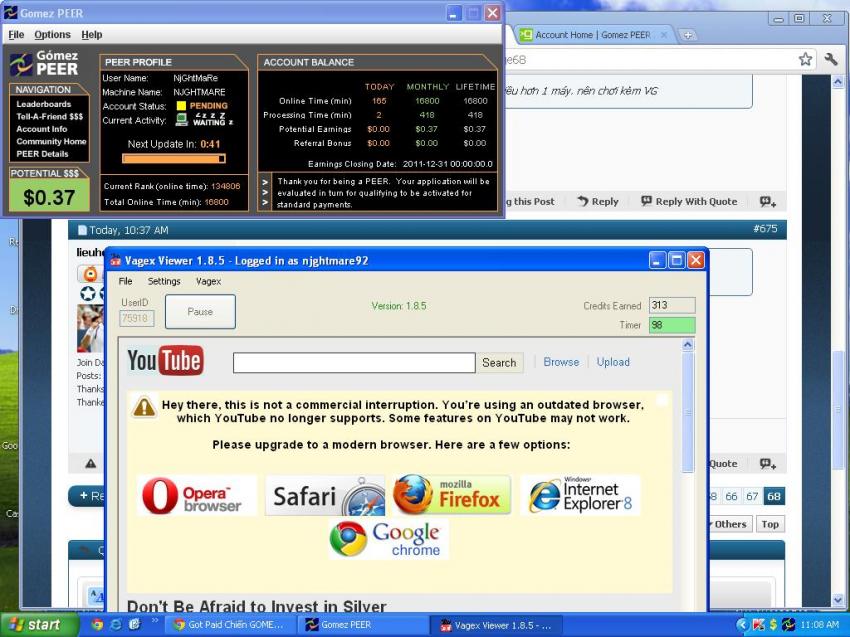Click the green Timer field
Screen dimensions: 850x637
coord(672,325)
